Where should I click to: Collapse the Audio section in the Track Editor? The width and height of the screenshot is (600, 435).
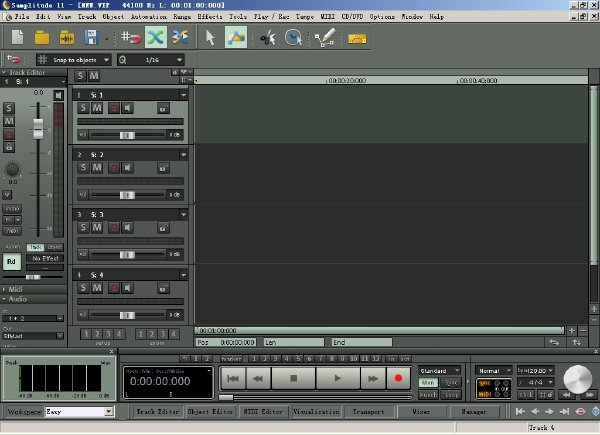point(4,299)
